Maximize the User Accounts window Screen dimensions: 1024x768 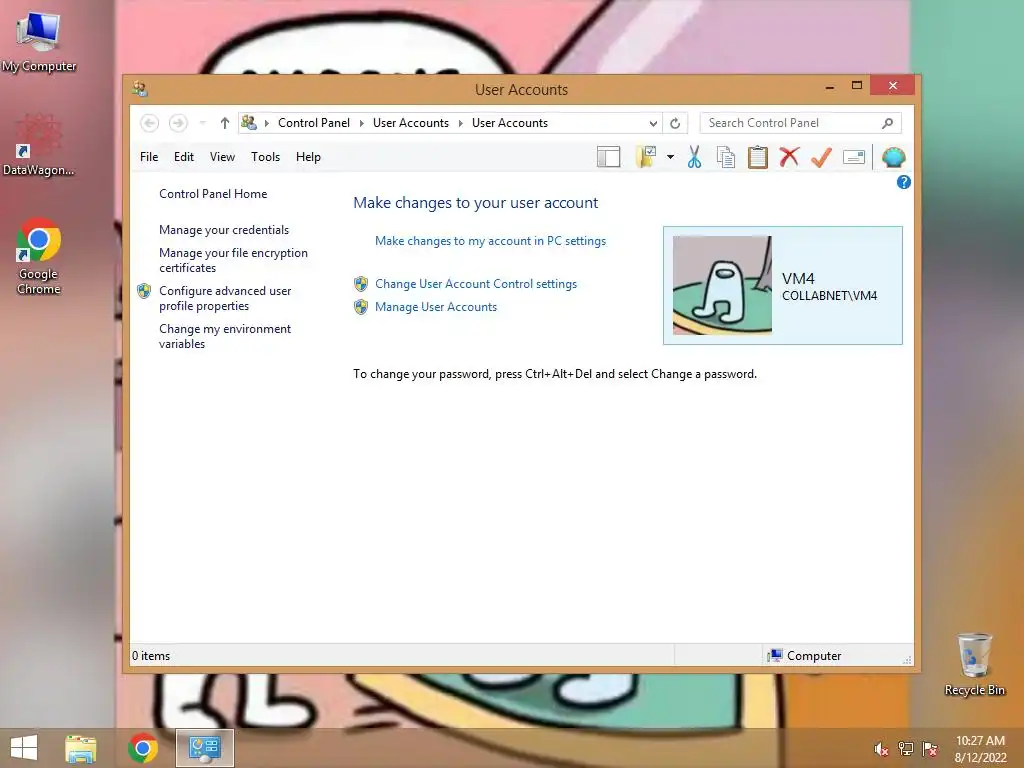(857, 86)
